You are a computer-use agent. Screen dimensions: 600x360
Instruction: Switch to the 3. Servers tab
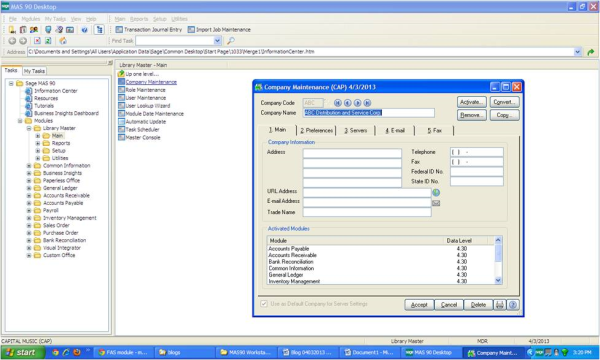pyautogui.click(x=355, y=130)
